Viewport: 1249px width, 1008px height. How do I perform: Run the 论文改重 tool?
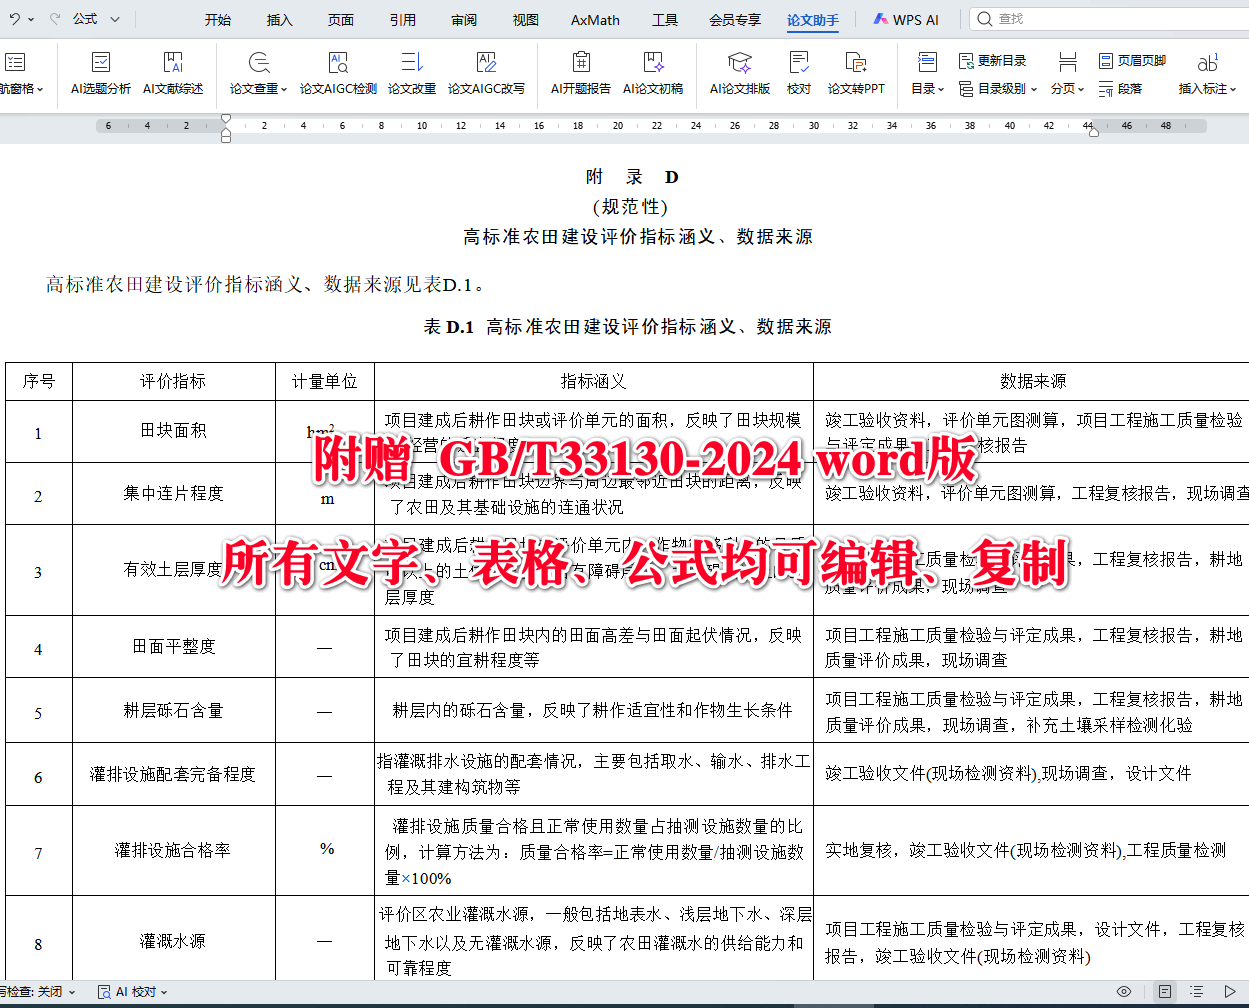(410, 75)
